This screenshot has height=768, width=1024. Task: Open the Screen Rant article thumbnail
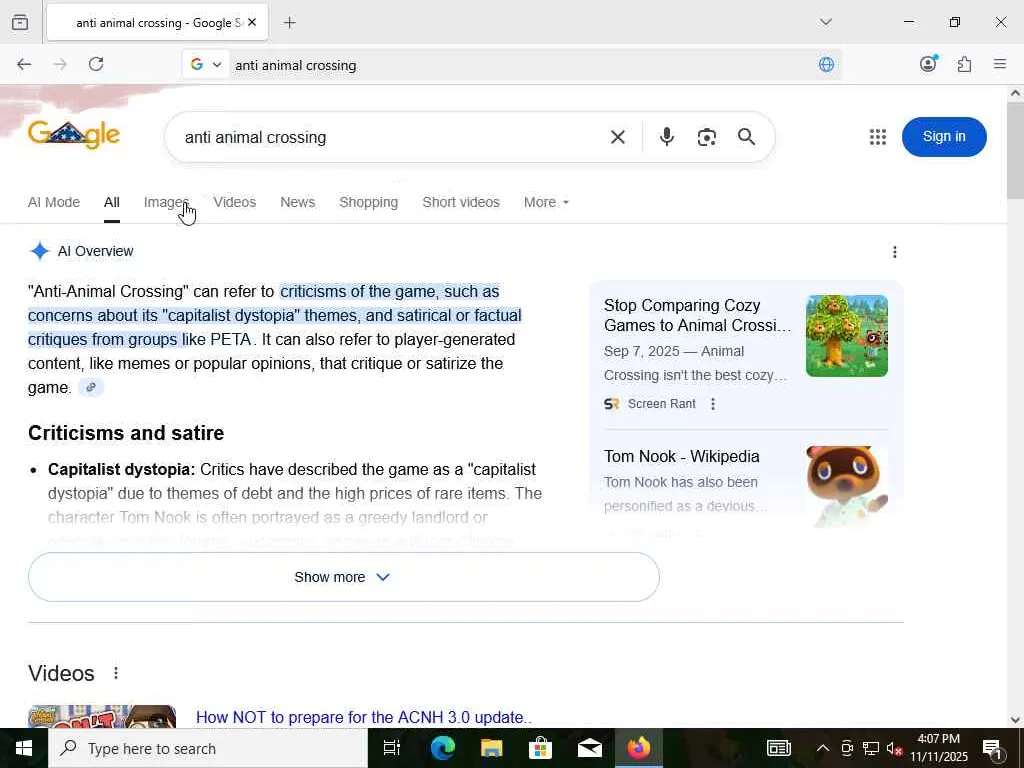pyautogui.click(x=846, y=336)
